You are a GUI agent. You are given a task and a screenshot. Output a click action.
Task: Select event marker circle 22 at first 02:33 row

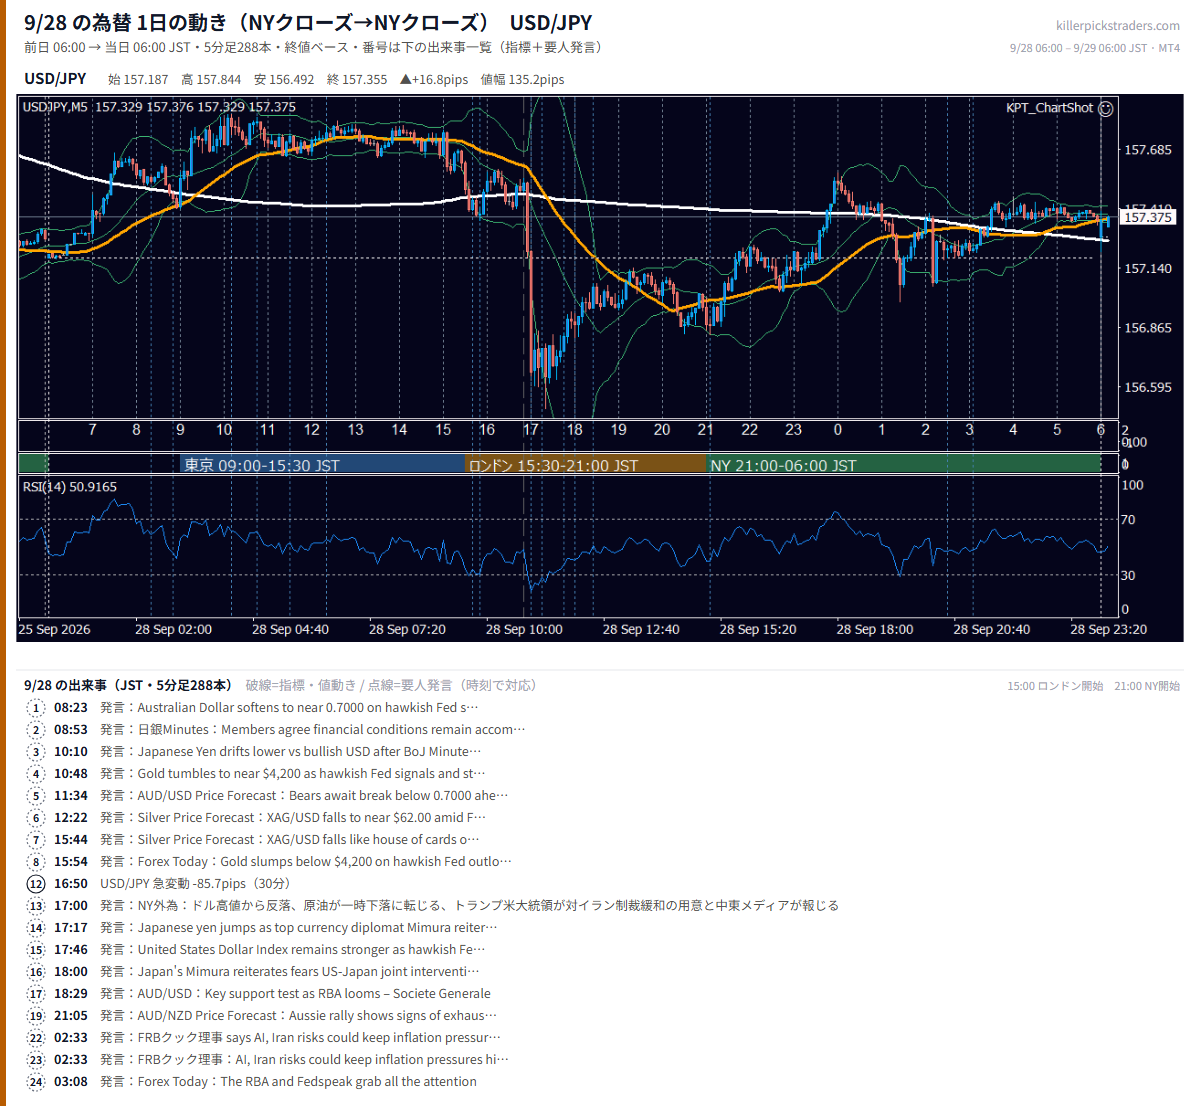pyautogui.click(x=36, y=1038)
